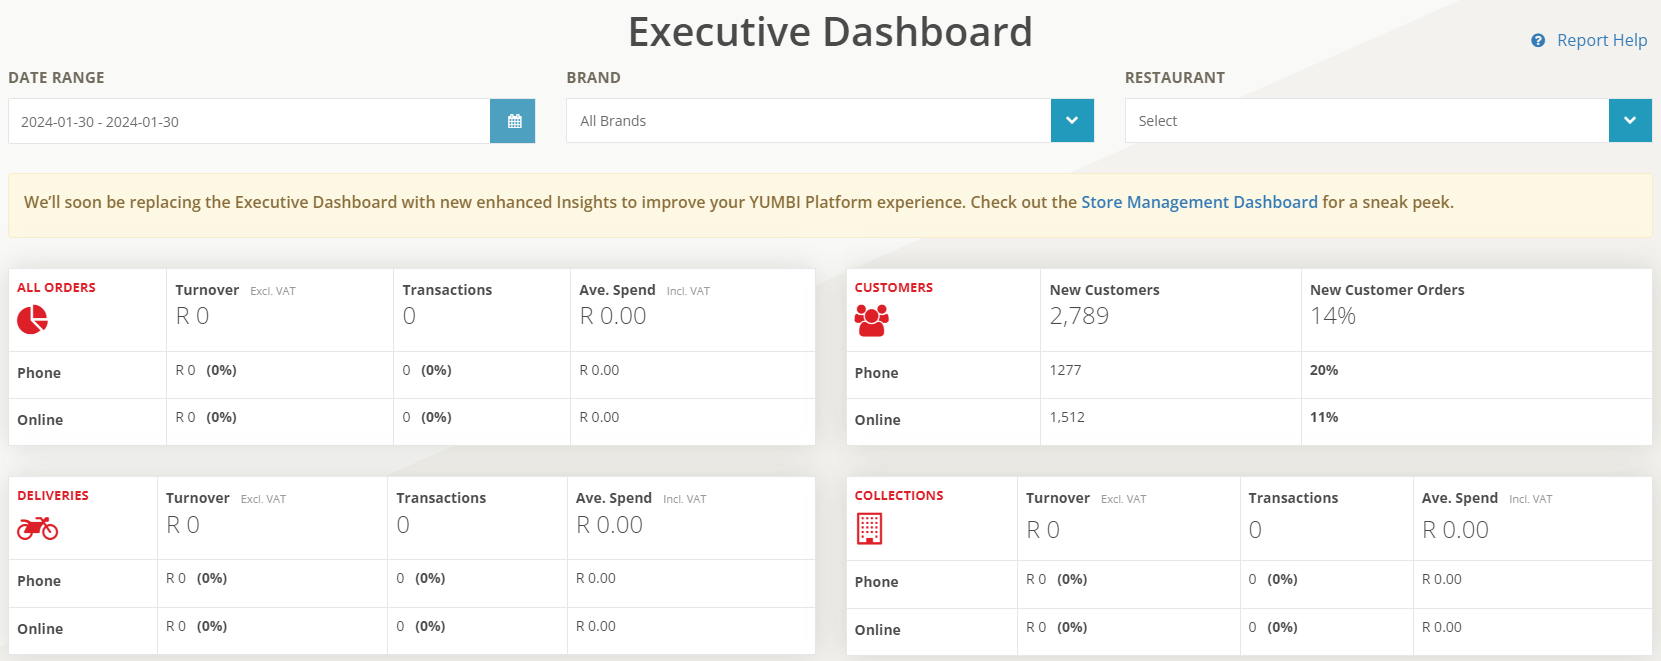Select the ALL ORDERS section heading
This screenshot has height=661, width=1661.
coord(56,288)
